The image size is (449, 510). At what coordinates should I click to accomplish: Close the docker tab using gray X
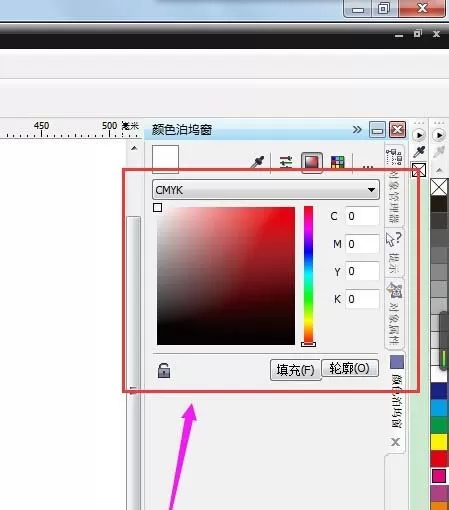(396, 442)
